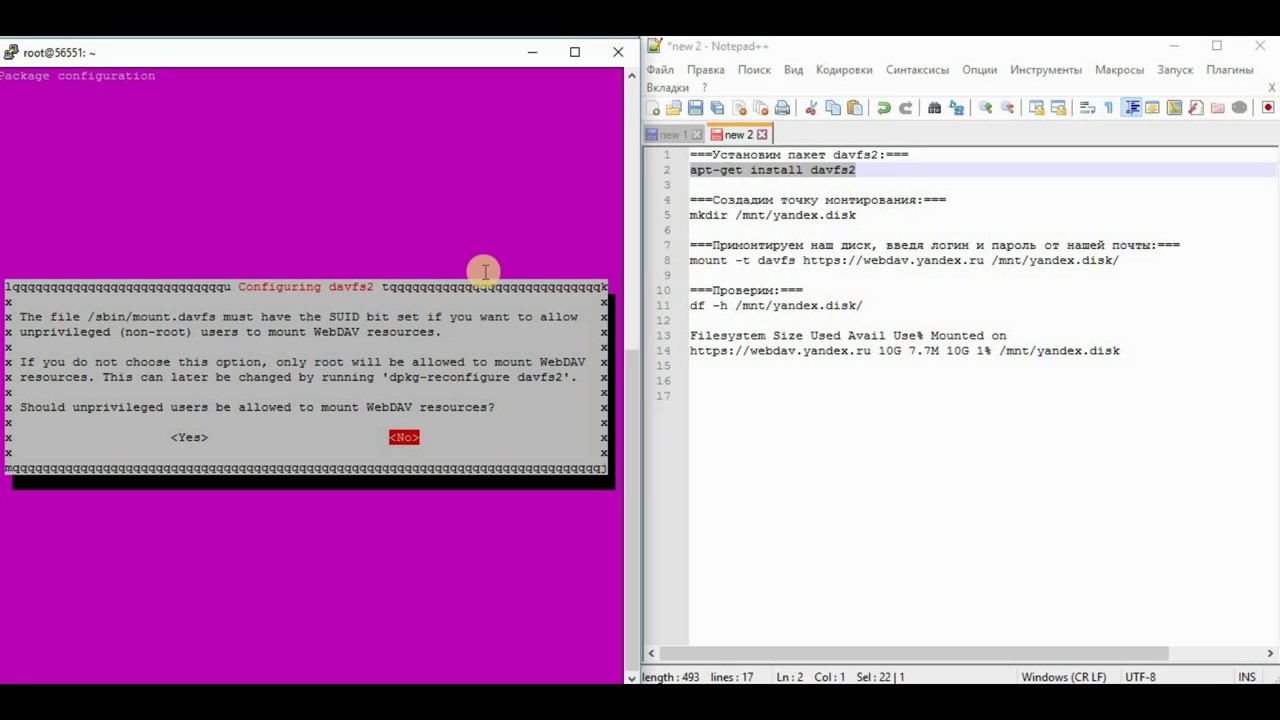Viewport: 1280px width, 720px height.
Task: Open the Вид menu
Action: tap(794, 70)
